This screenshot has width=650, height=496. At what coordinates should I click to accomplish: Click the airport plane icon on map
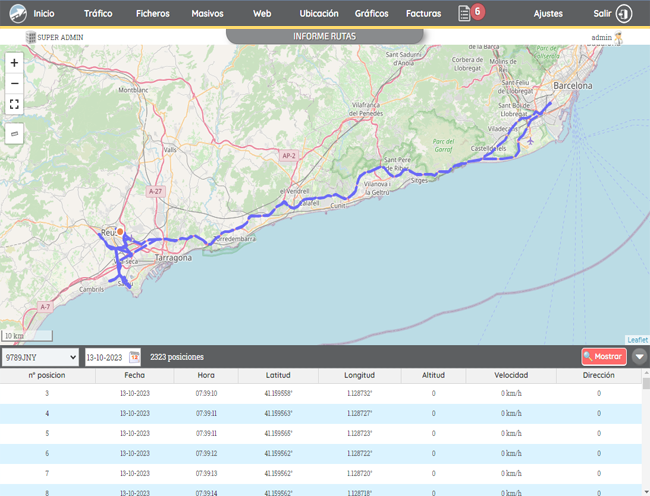[x=530, y=141]
